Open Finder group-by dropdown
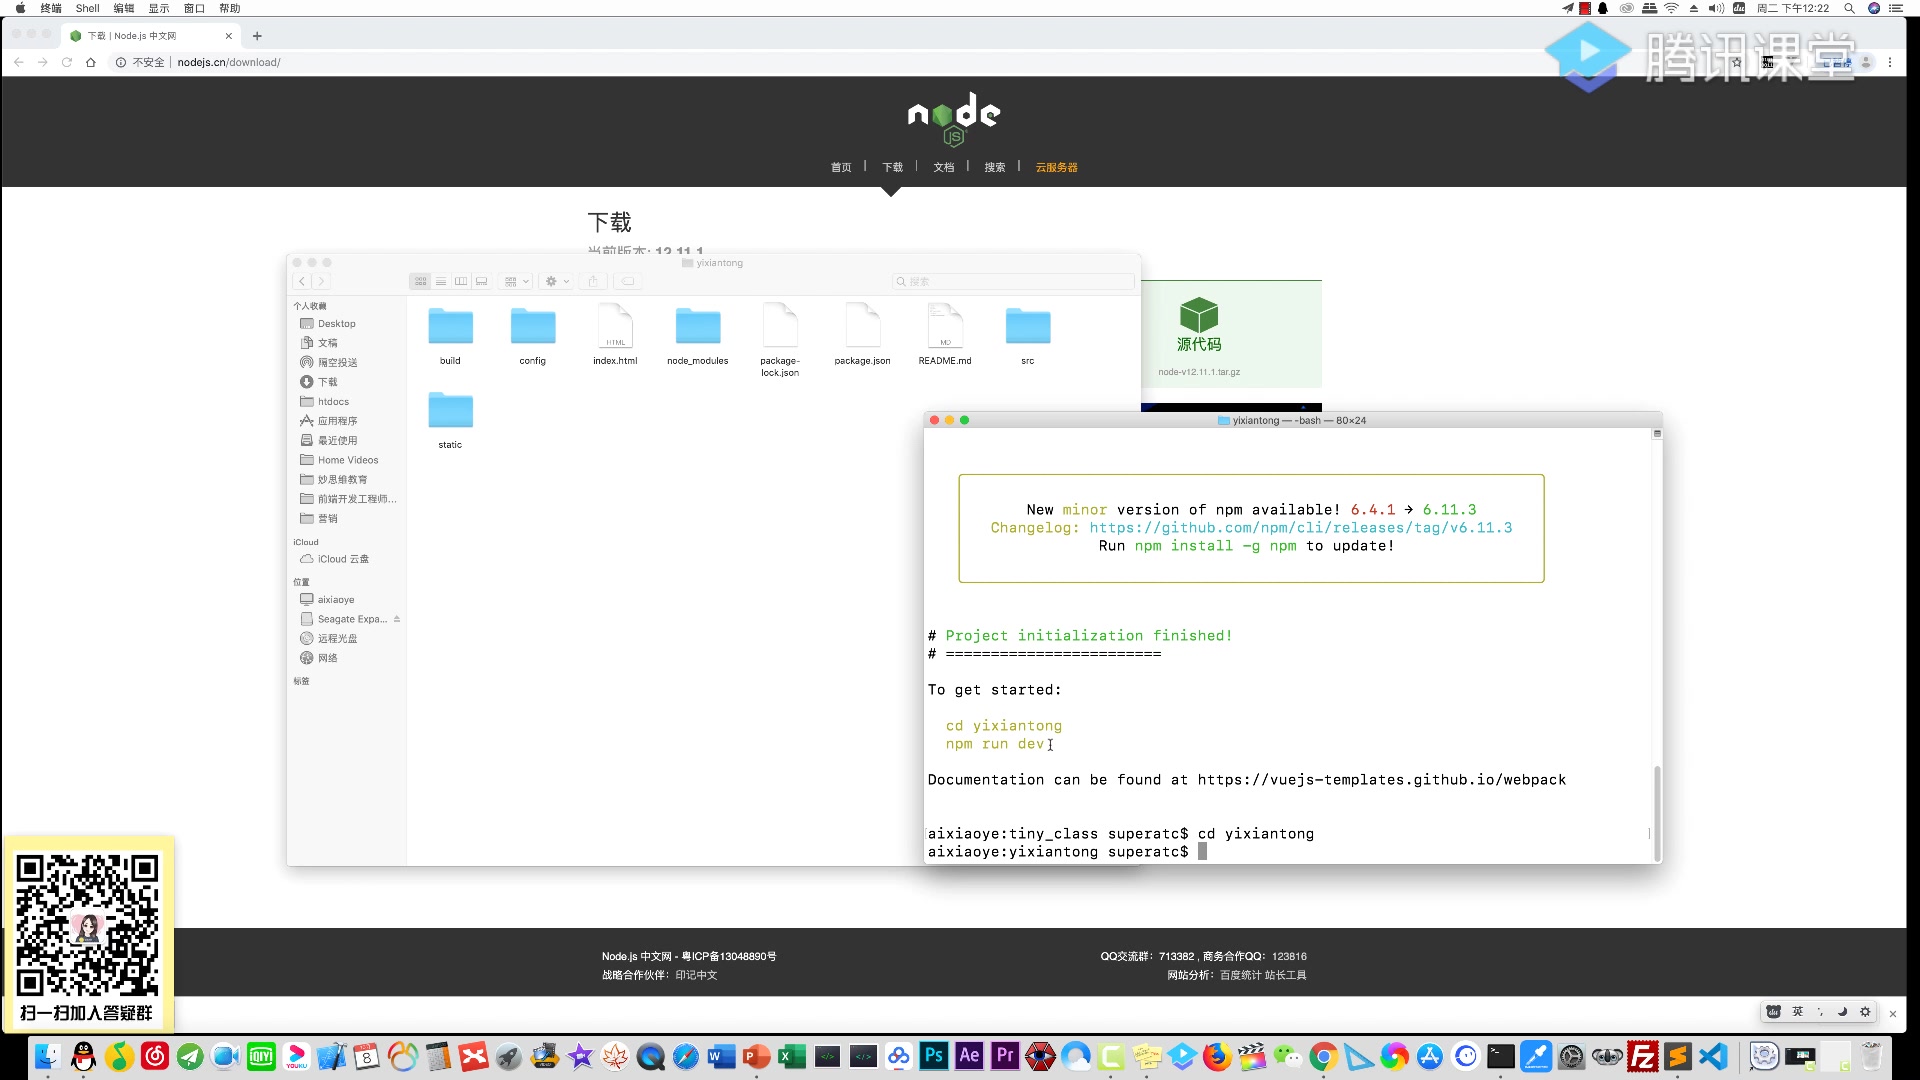 coord(516,282)
